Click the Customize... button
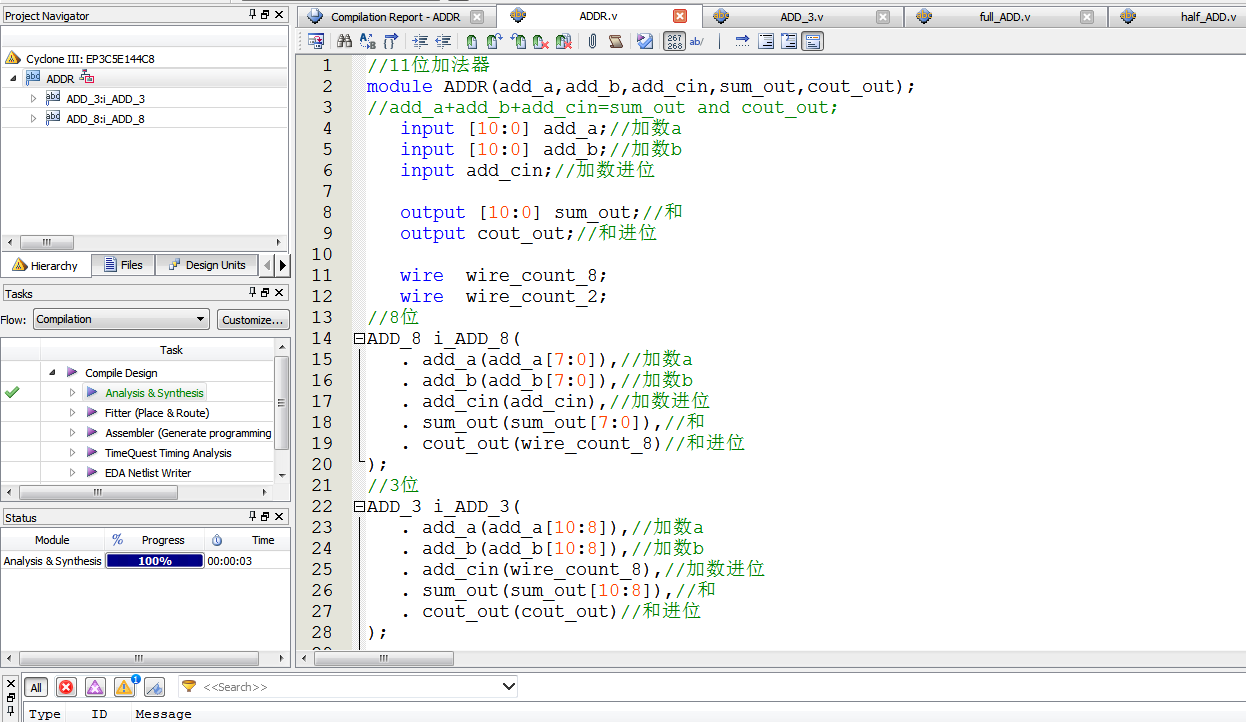Viewport: 1246px width, 722px height. point(254,320)
